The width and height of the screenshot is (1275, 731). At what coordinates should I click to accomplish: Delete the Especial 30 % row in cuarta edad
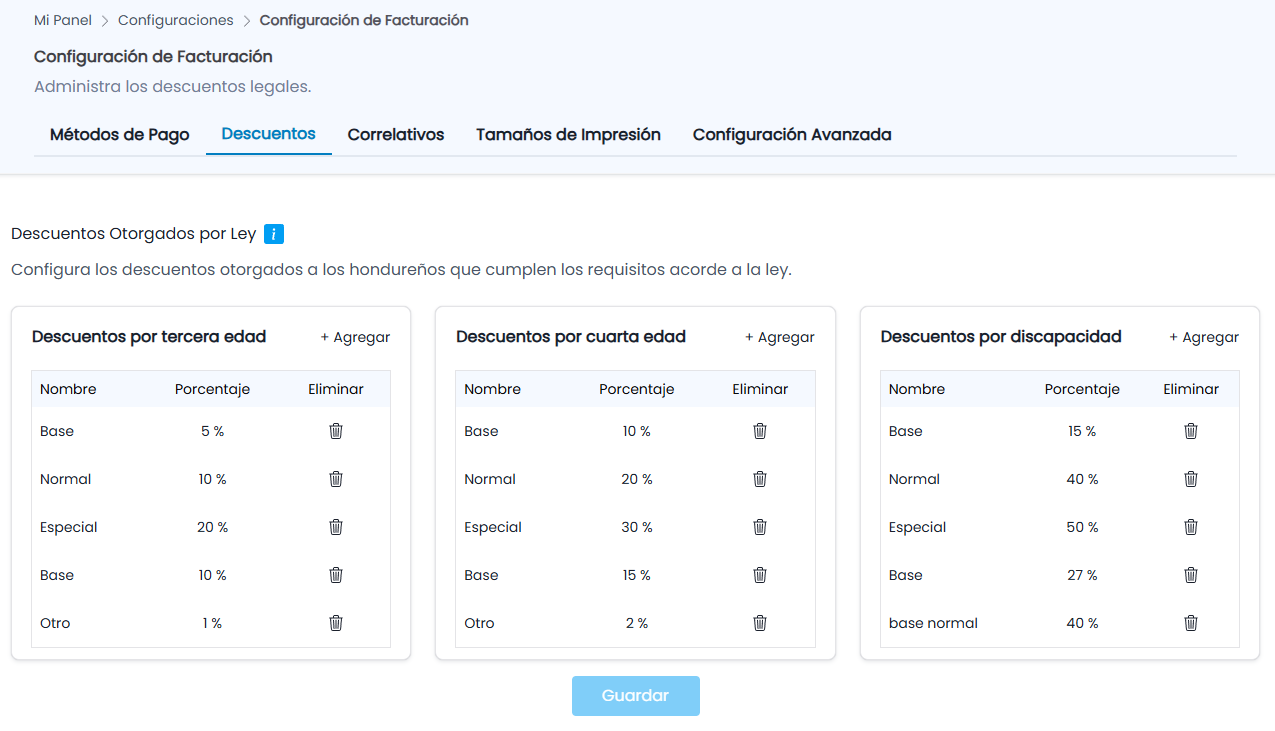pos(760,527)
